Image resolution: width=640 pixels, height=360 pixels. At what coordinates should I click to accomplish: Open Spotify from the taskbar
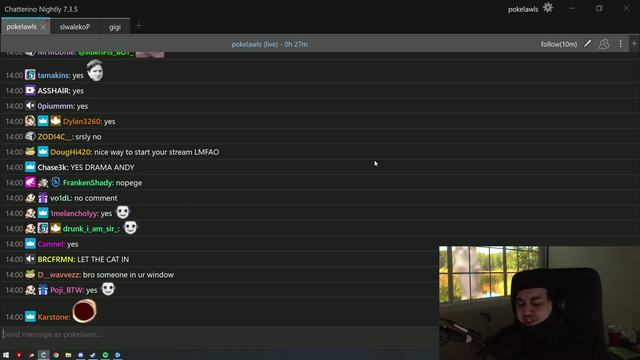106,355
